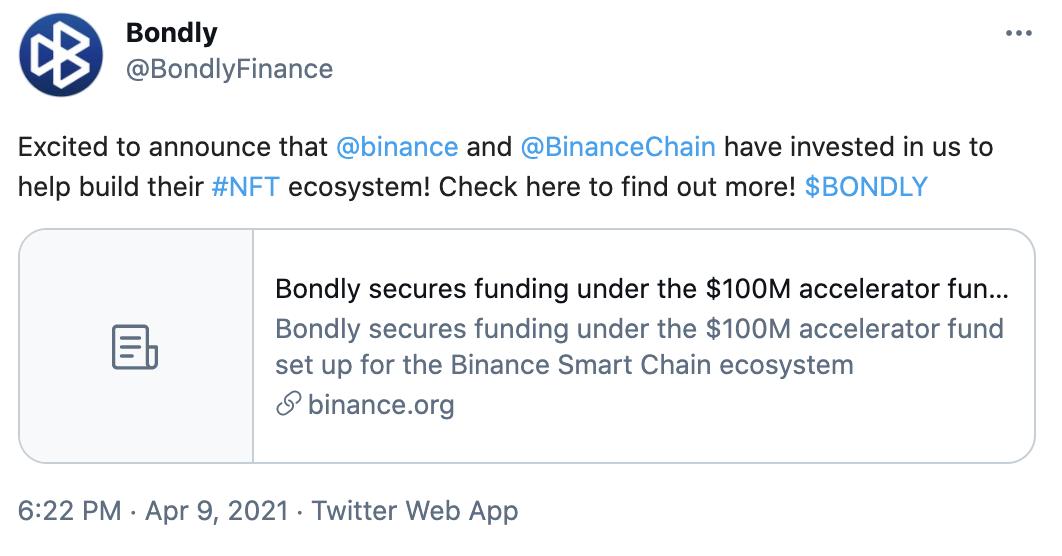The width and height of the screenshot is (1062, 556).
Task: Open the #NFT hashtag
Action: pyautogui.click(x=245, y=186)
